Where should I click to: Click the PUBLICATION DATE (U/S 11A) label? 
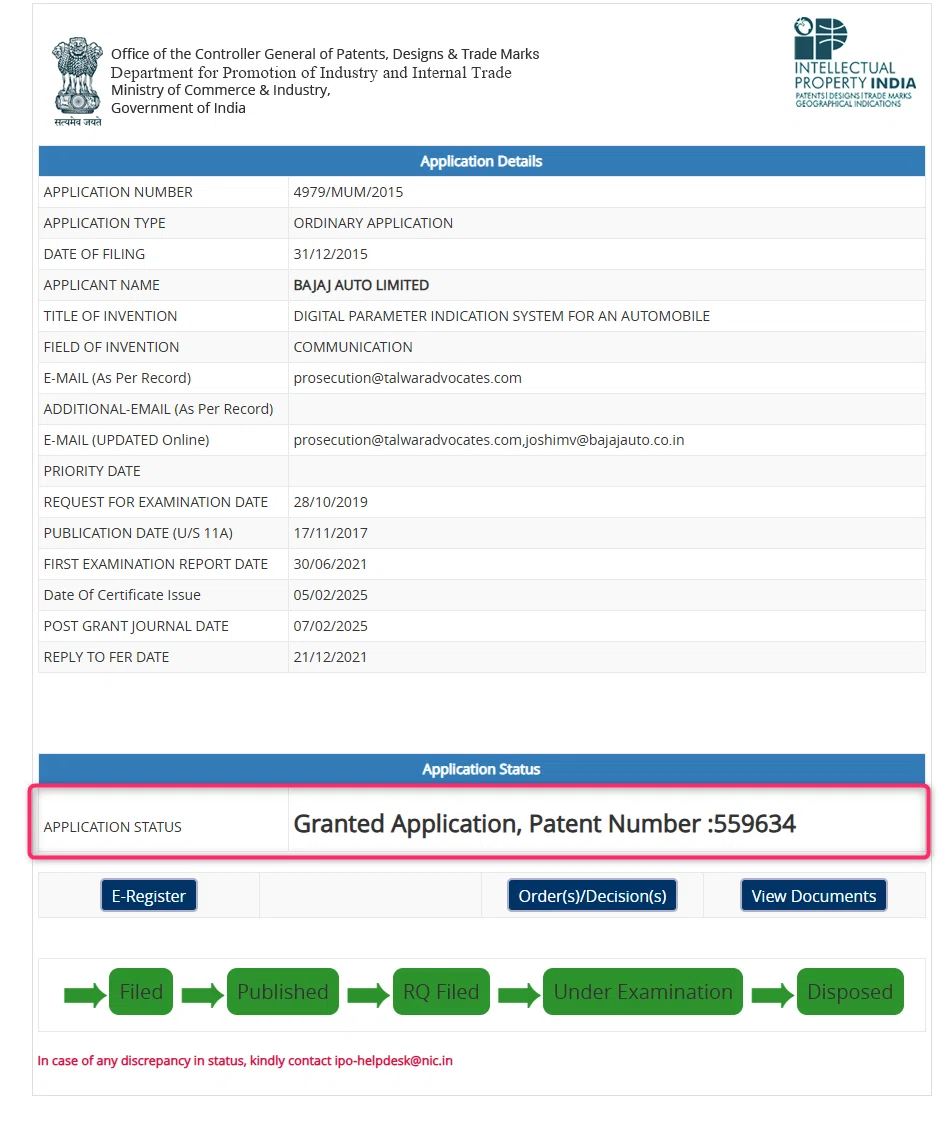pos(138,533)
